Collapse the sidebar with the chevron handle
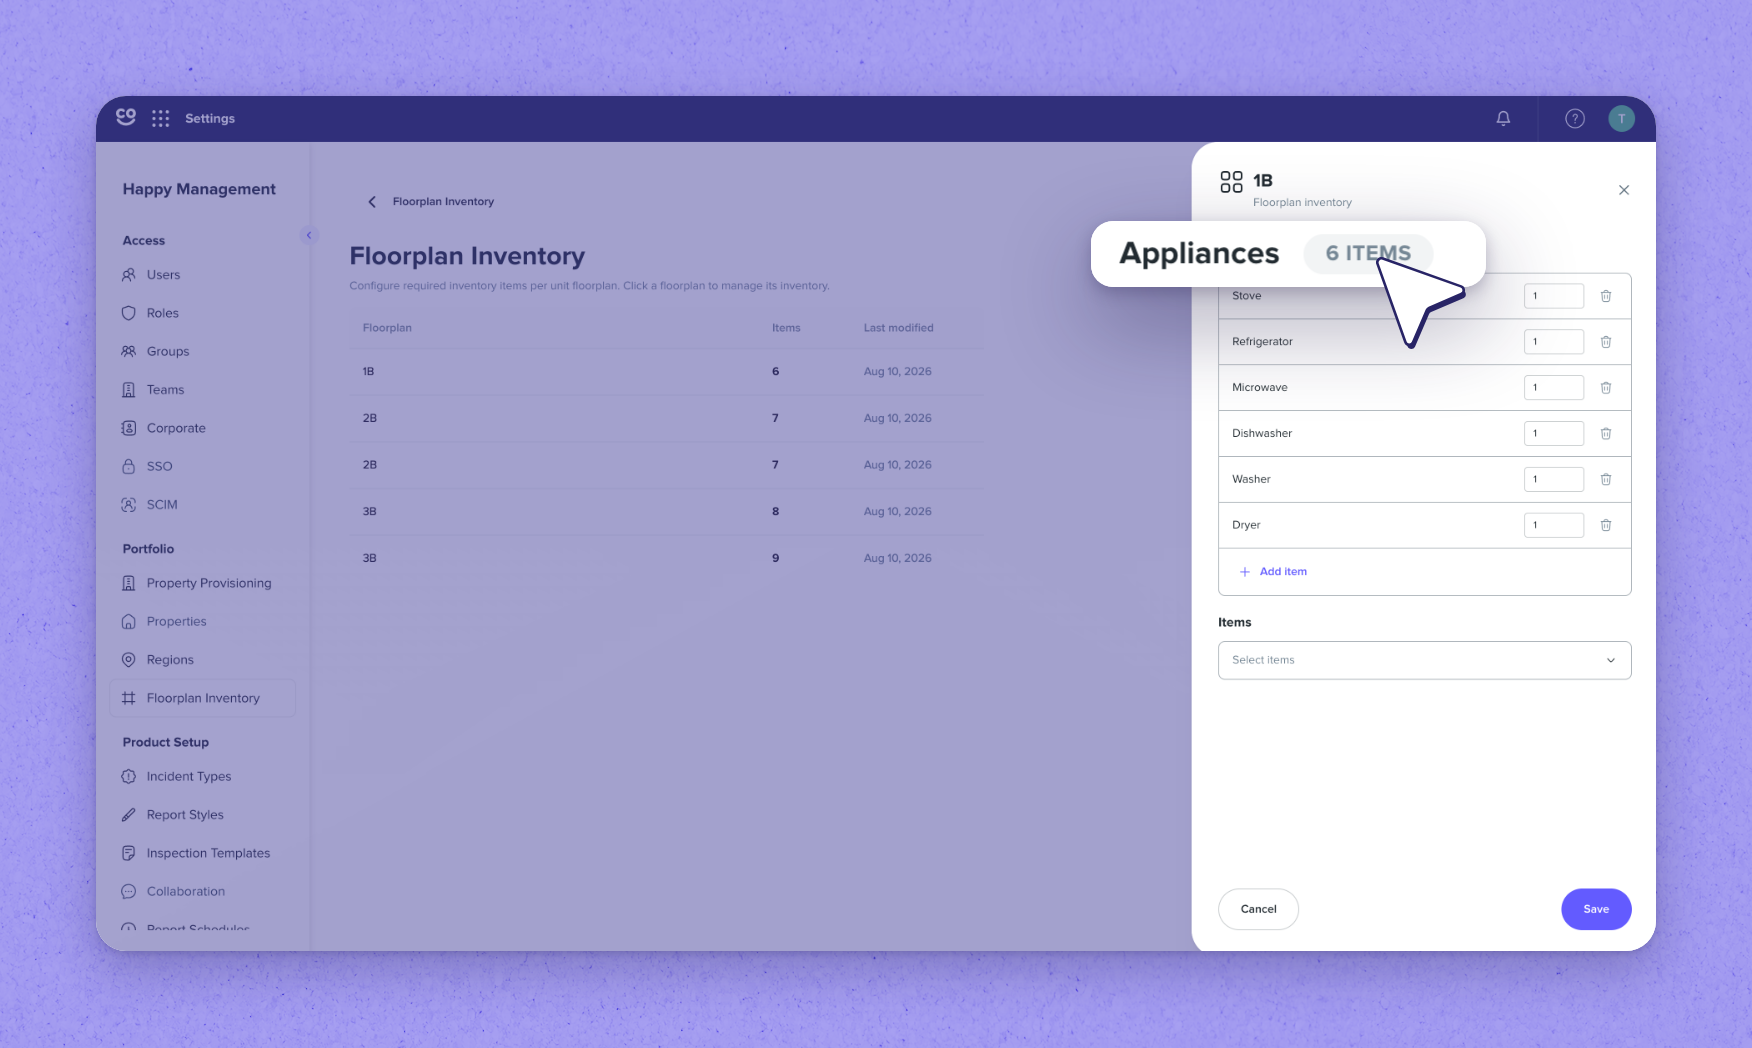Viewport: 1752px width, 1048px height. pyautogui.click(x=309, y=235)
